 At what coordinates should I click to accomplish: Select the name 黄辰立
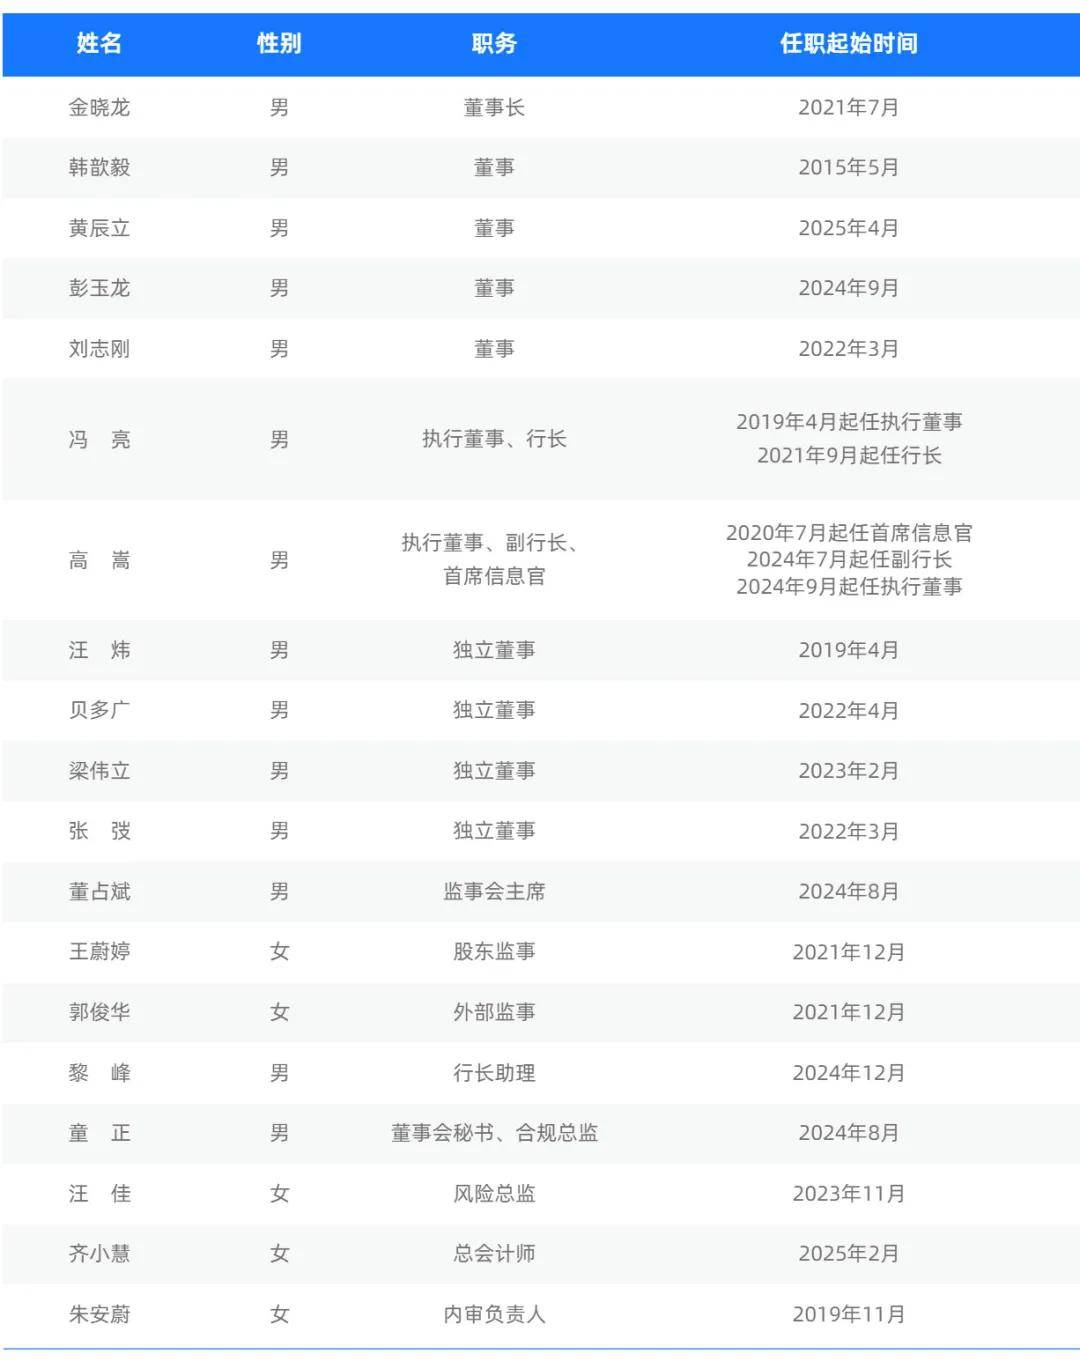pos(99,228)
